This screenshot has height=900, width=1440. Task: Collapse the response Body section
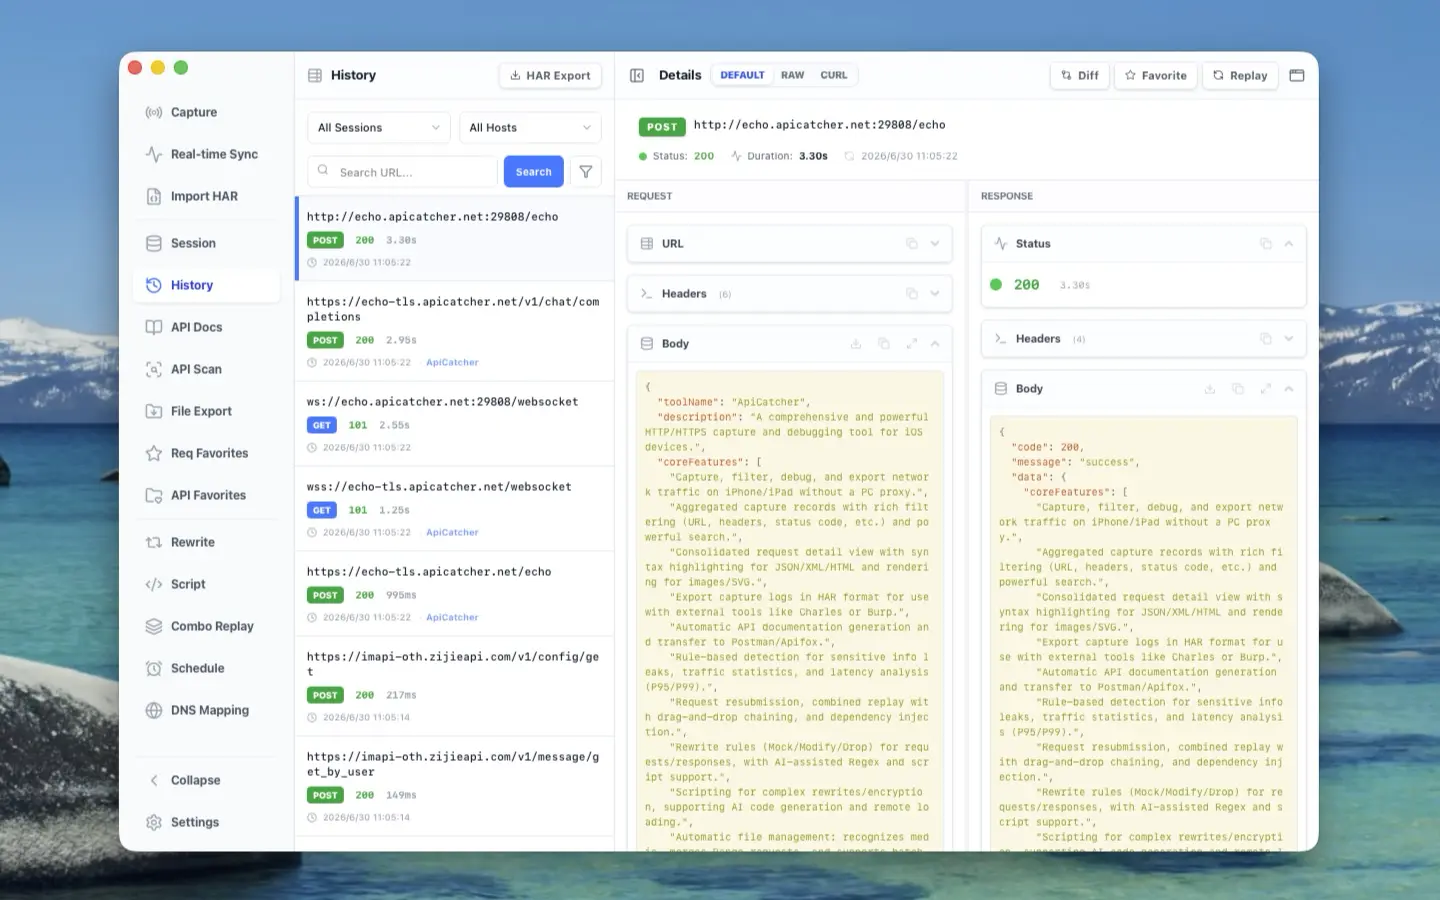click(1289, 388)
